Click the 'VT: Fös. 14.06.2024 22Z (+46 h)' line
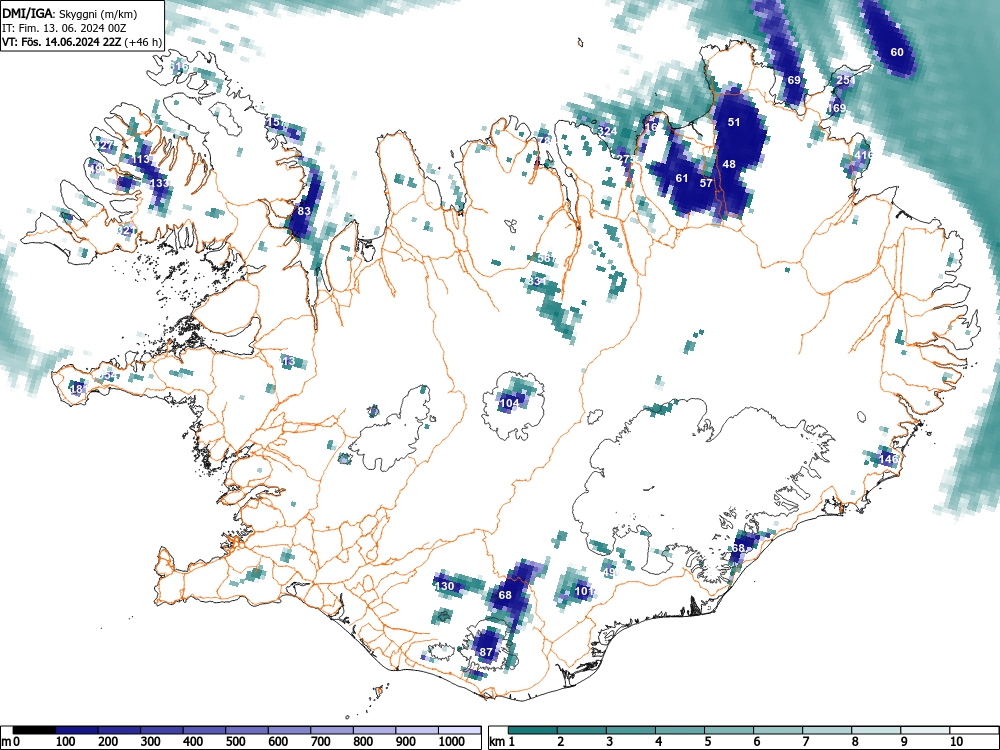The width and height of the screenshot is (1000, 750). 82,42
